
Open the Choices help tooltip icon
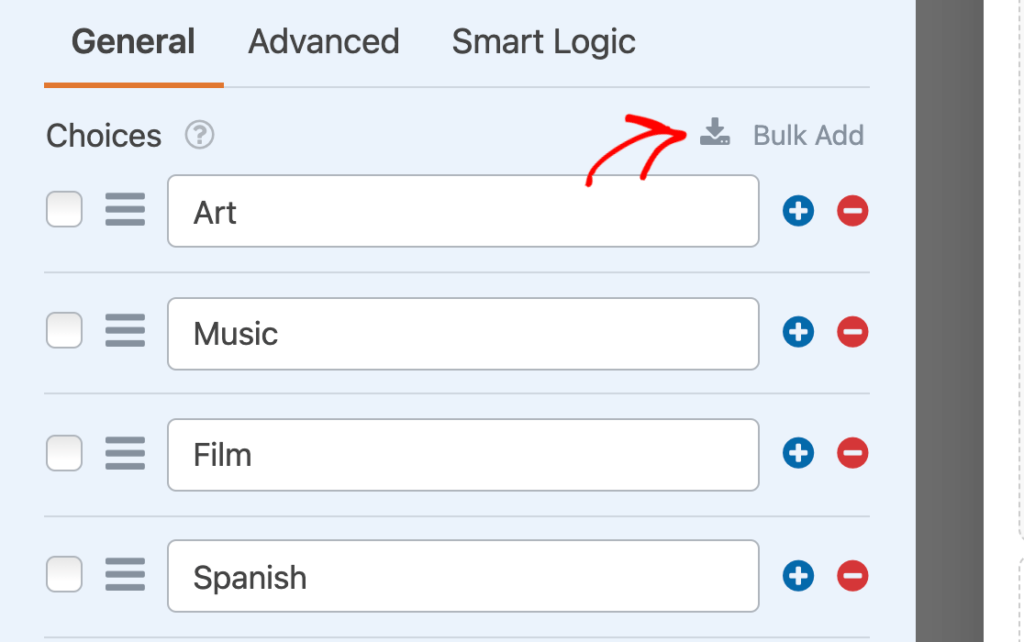coord(199,135)
